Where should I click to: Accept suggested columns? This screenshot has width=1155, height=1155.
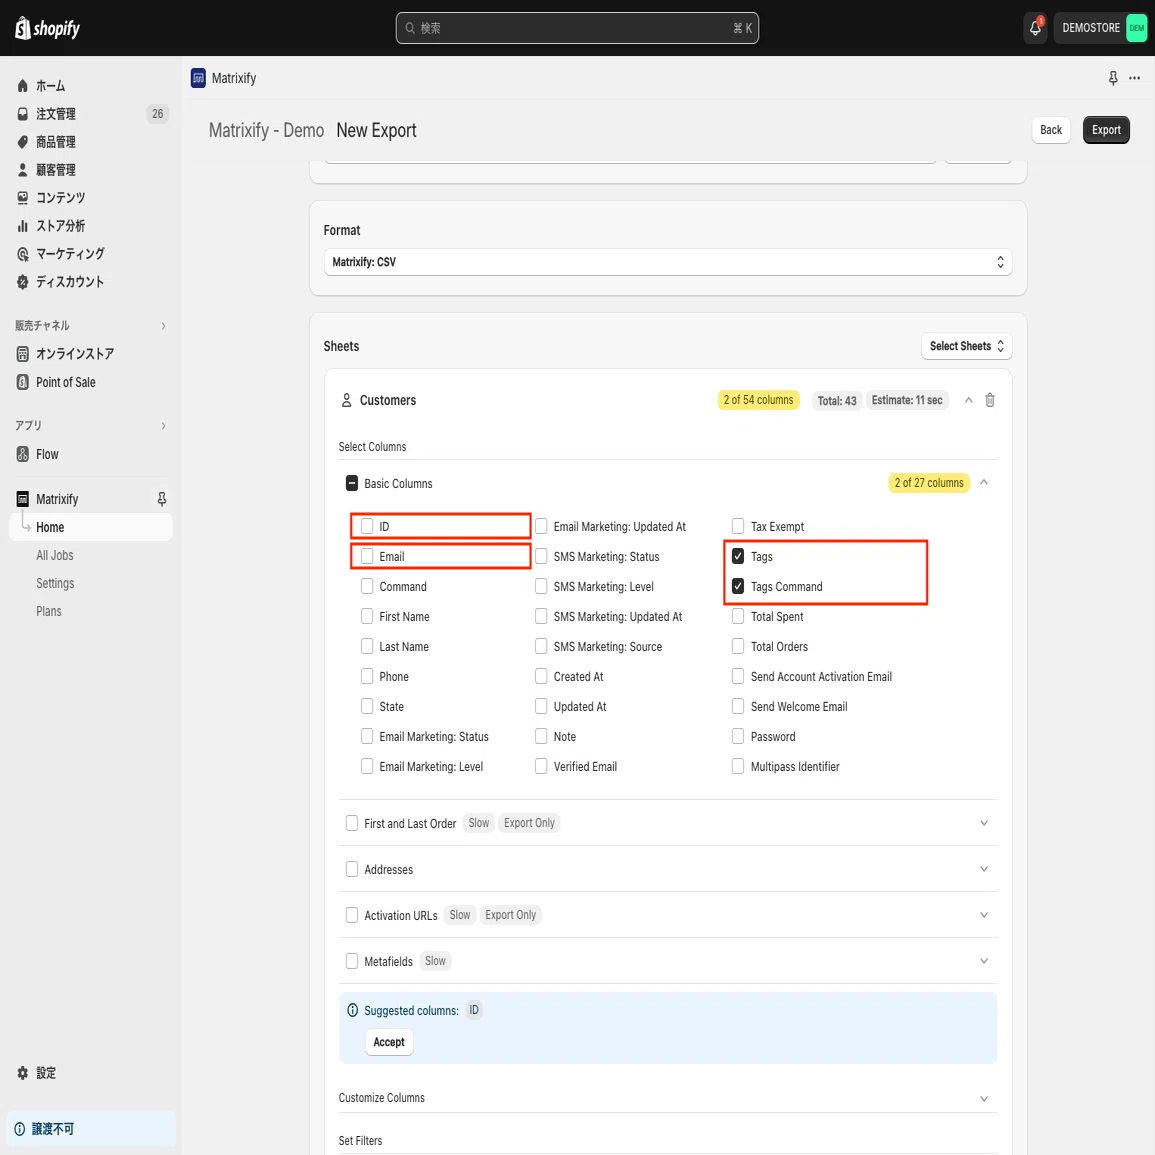click(389, 1042)
